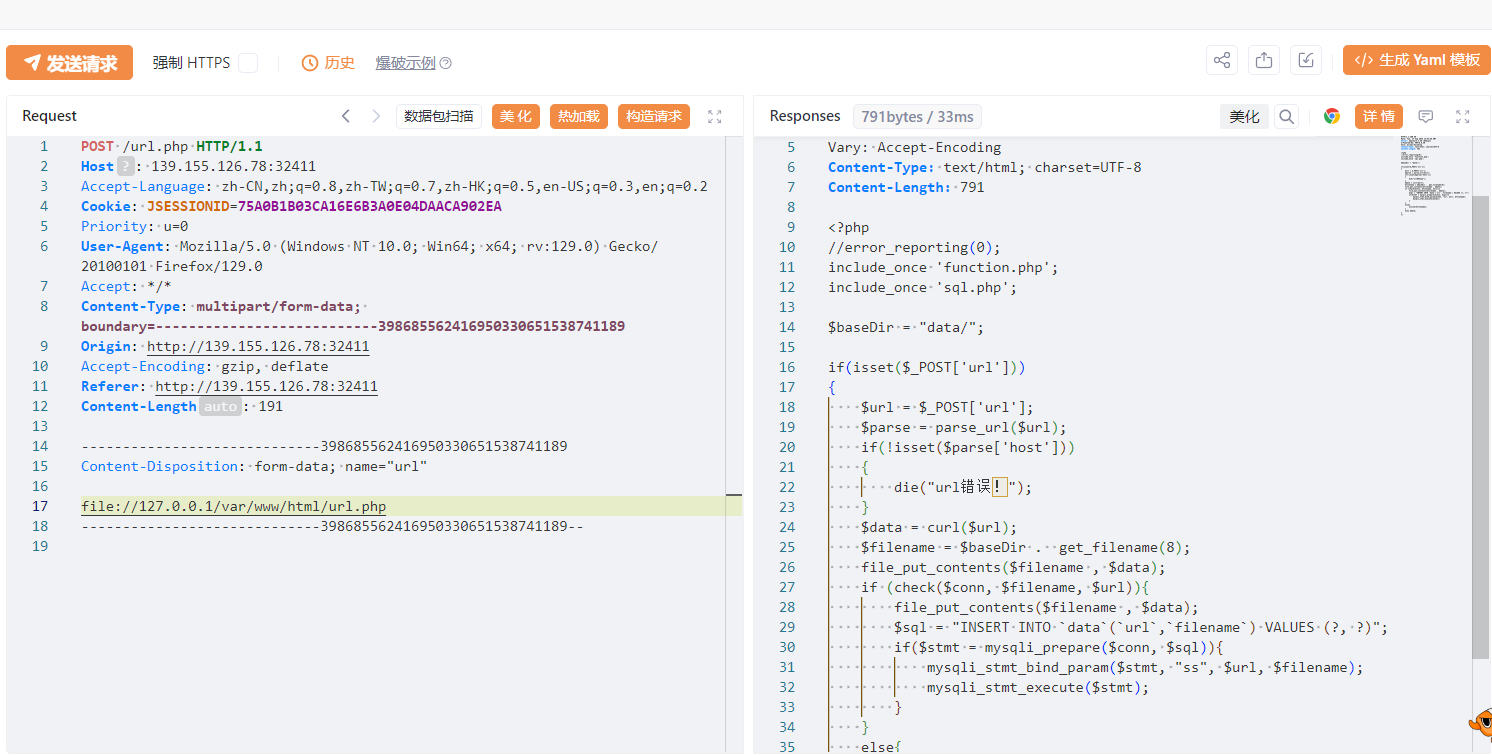Click the Host tag badge on line 2

pyautogui.click(x=125, y=166)
